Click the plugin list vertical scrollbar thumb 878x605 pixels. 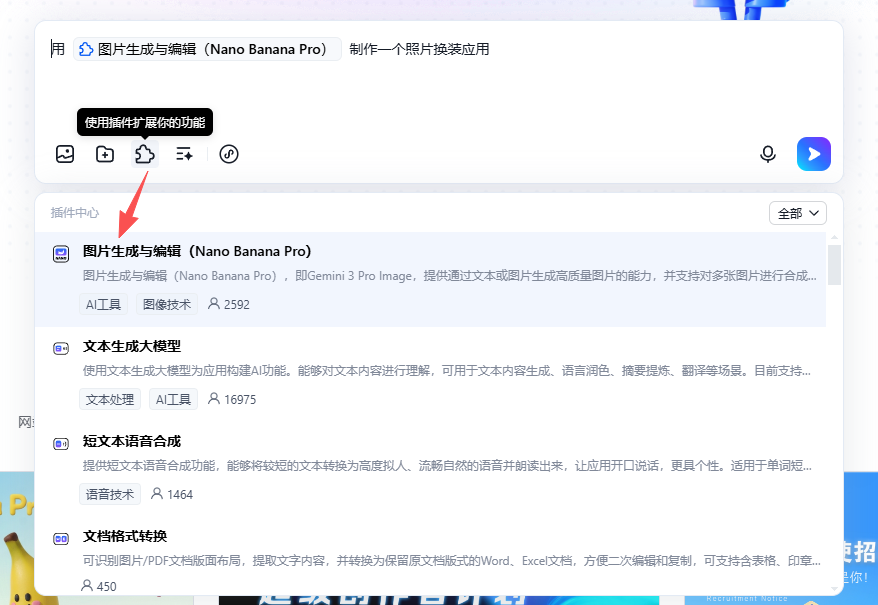coord(834,264)
